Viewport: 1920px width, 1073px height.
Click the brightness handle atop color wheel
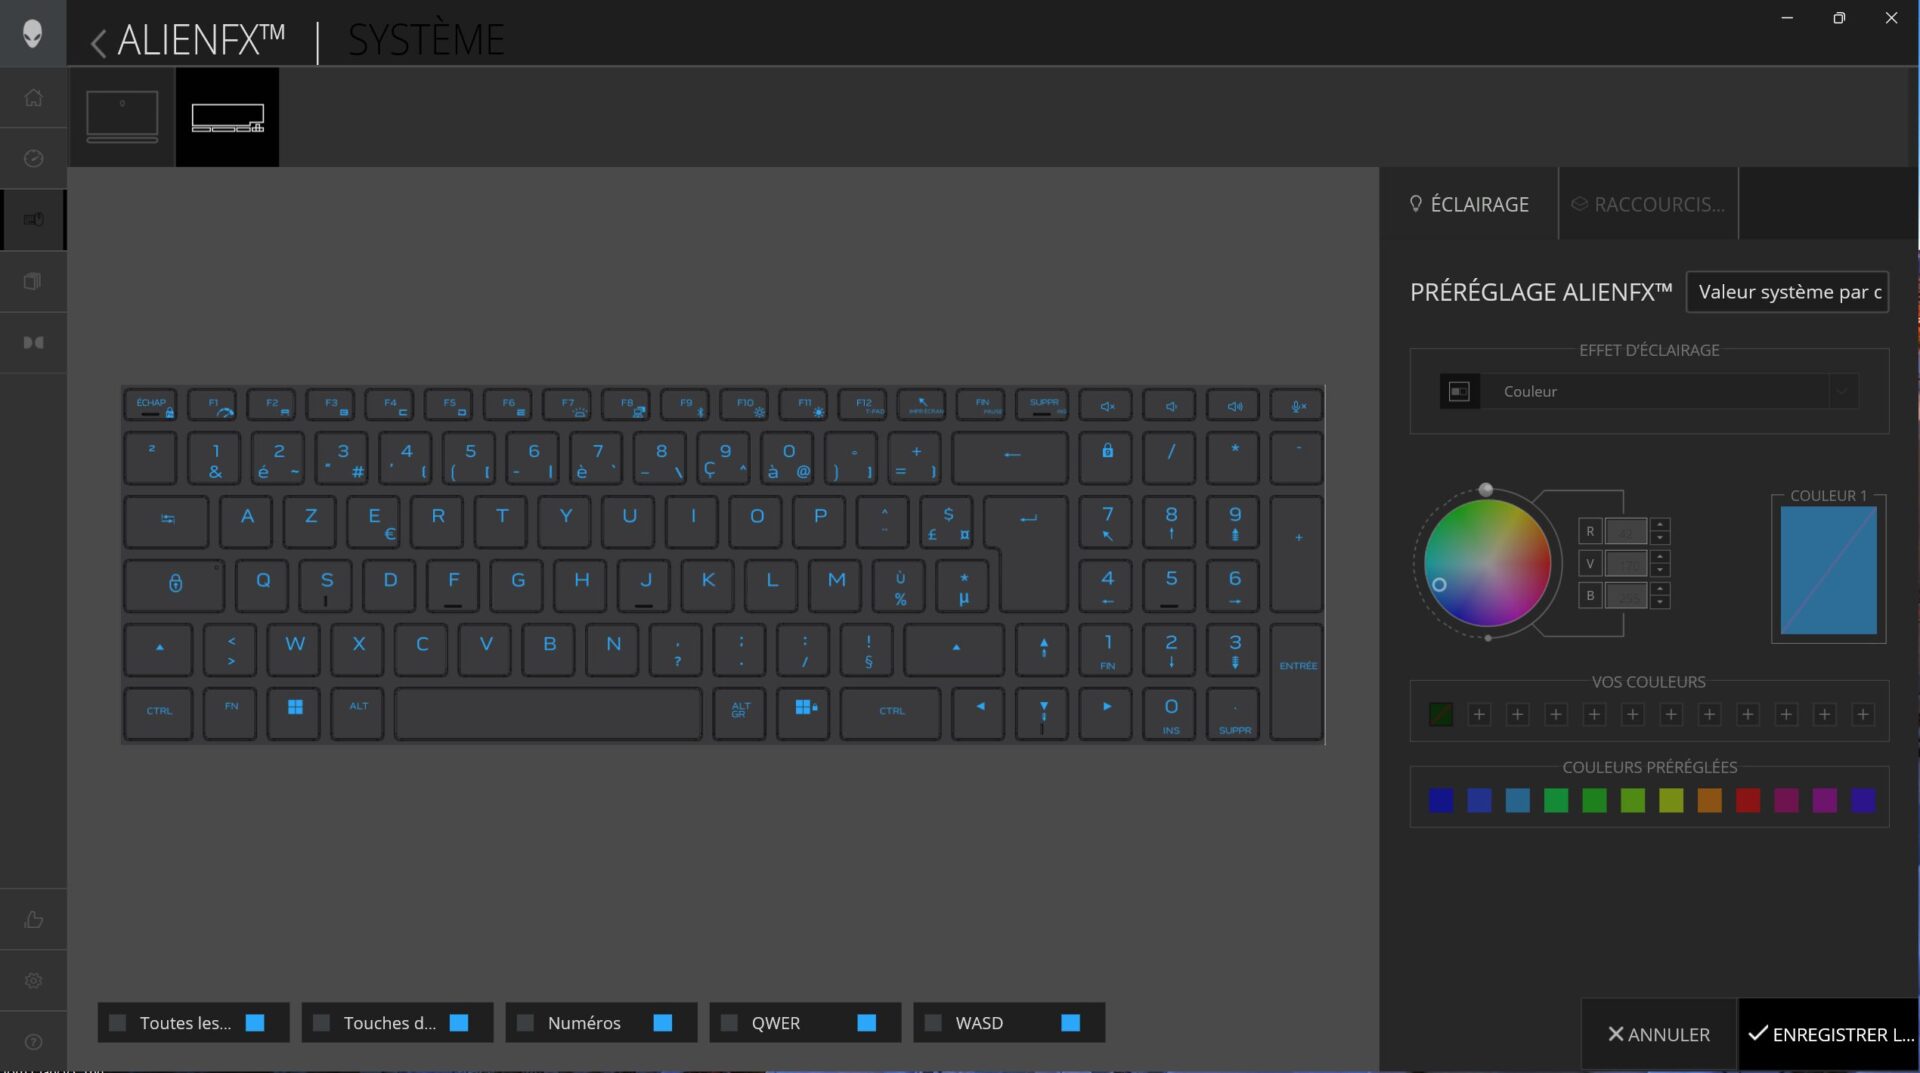pyautogui.click(x=1486, y=490)
